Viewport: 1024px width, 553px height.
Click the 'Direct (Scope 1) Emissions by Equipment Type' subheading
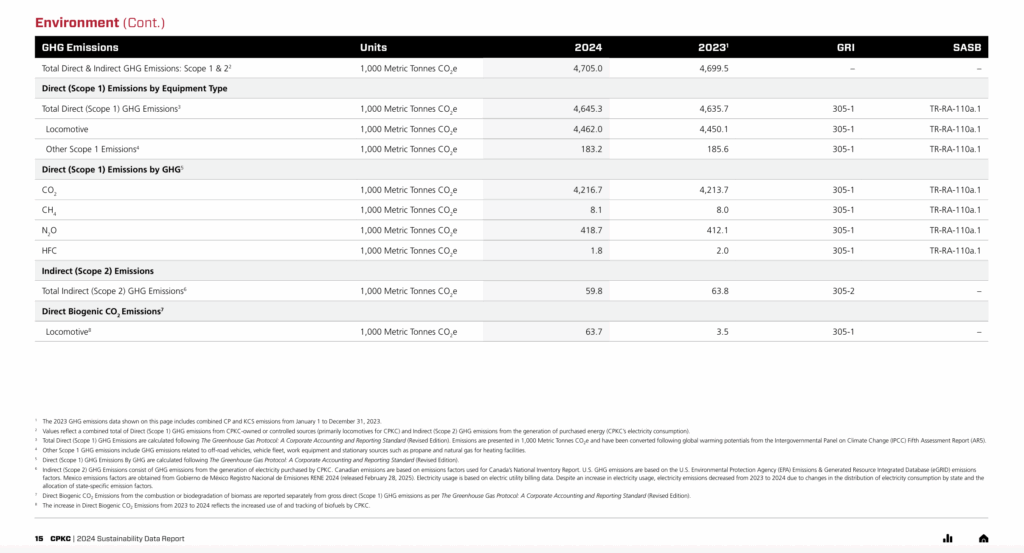(x=134, y=88)
